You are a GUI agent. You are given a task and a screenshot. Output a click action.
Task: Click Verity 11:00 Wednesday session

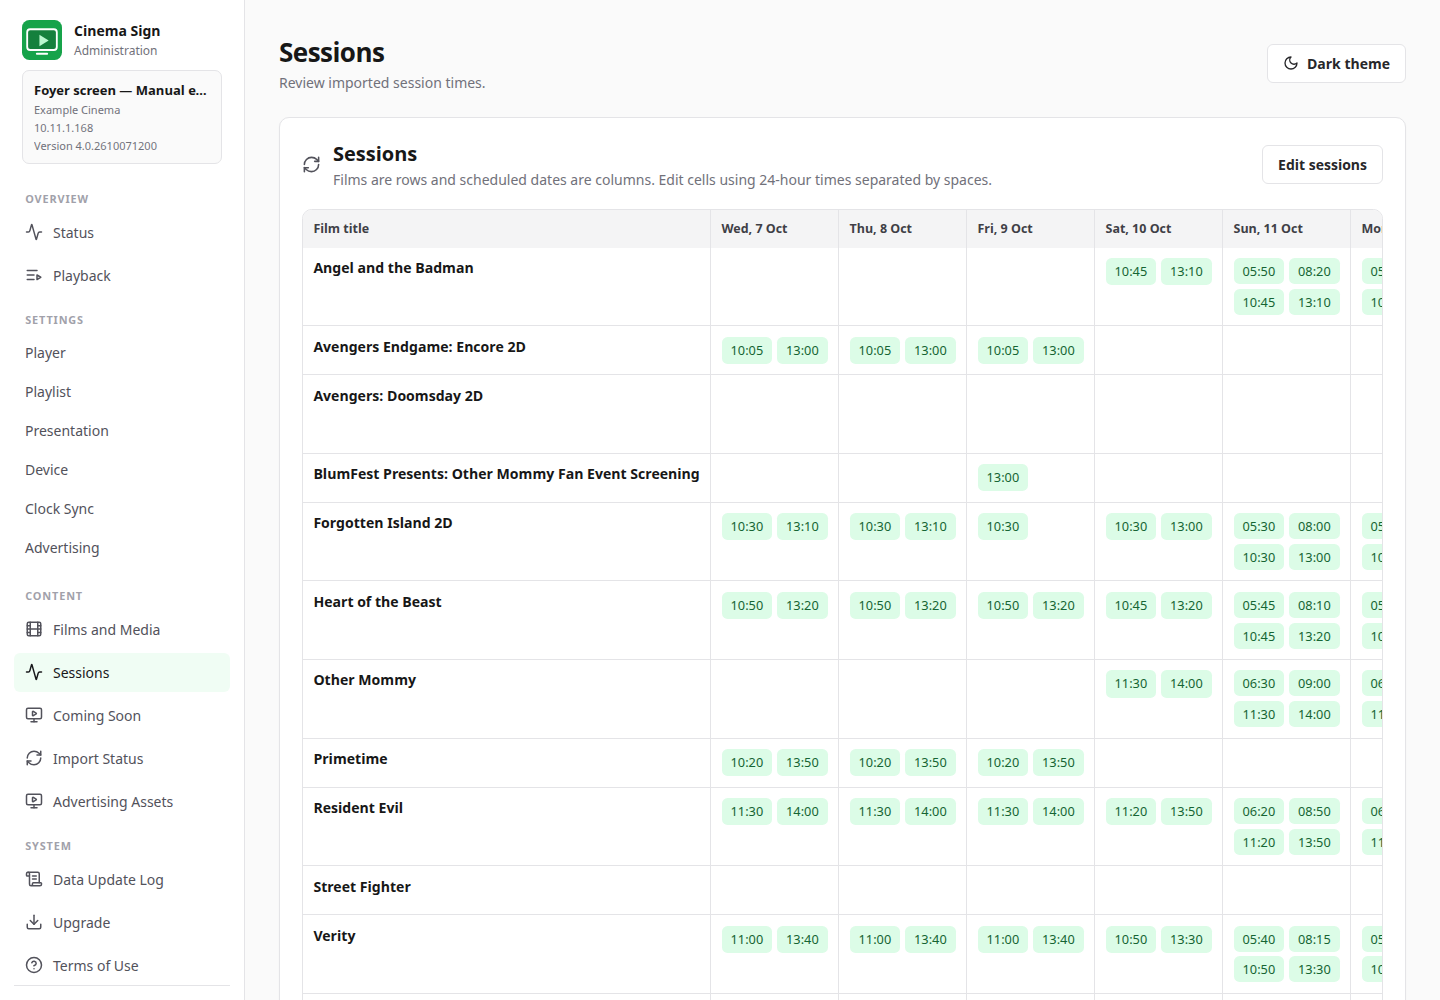point(747,940)
